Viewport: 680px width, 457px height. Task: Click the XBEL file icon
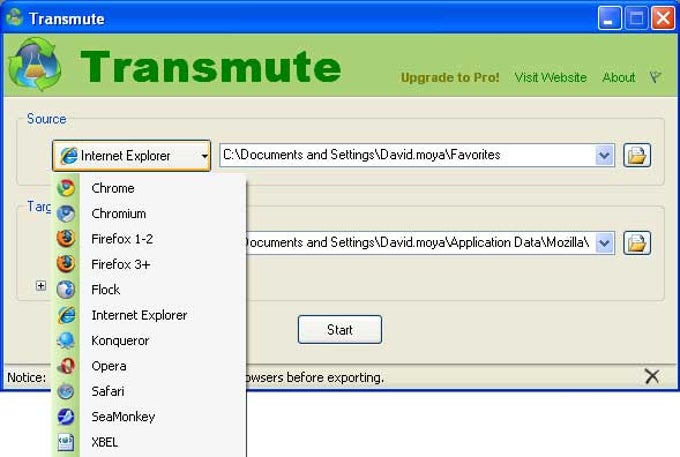pyautogui.click(x=66, y=442)
